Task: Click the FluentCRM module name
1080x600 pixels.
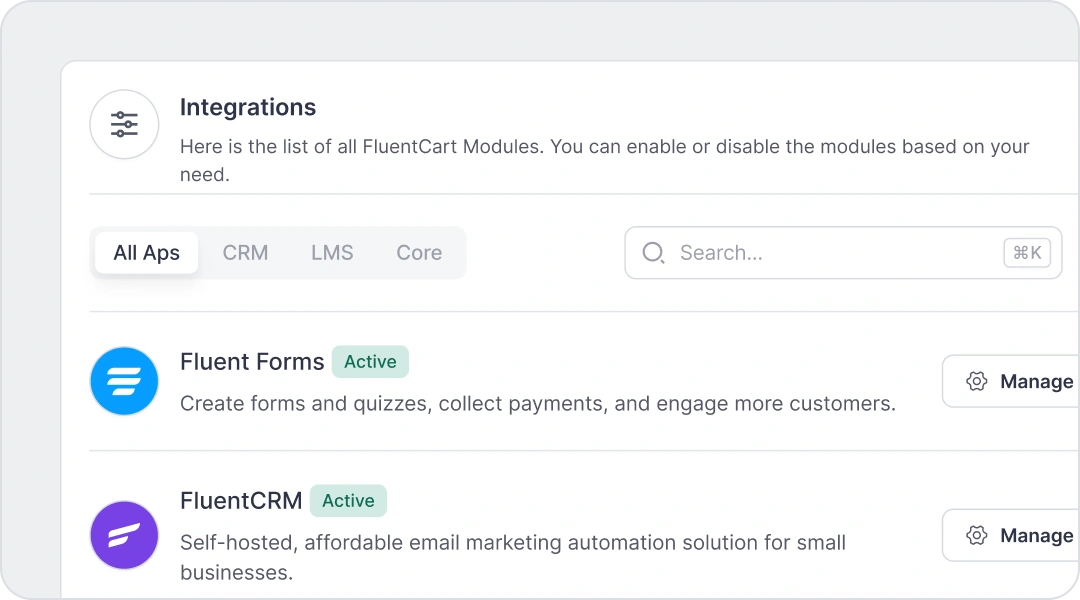Action: click(x=240, y=501)
